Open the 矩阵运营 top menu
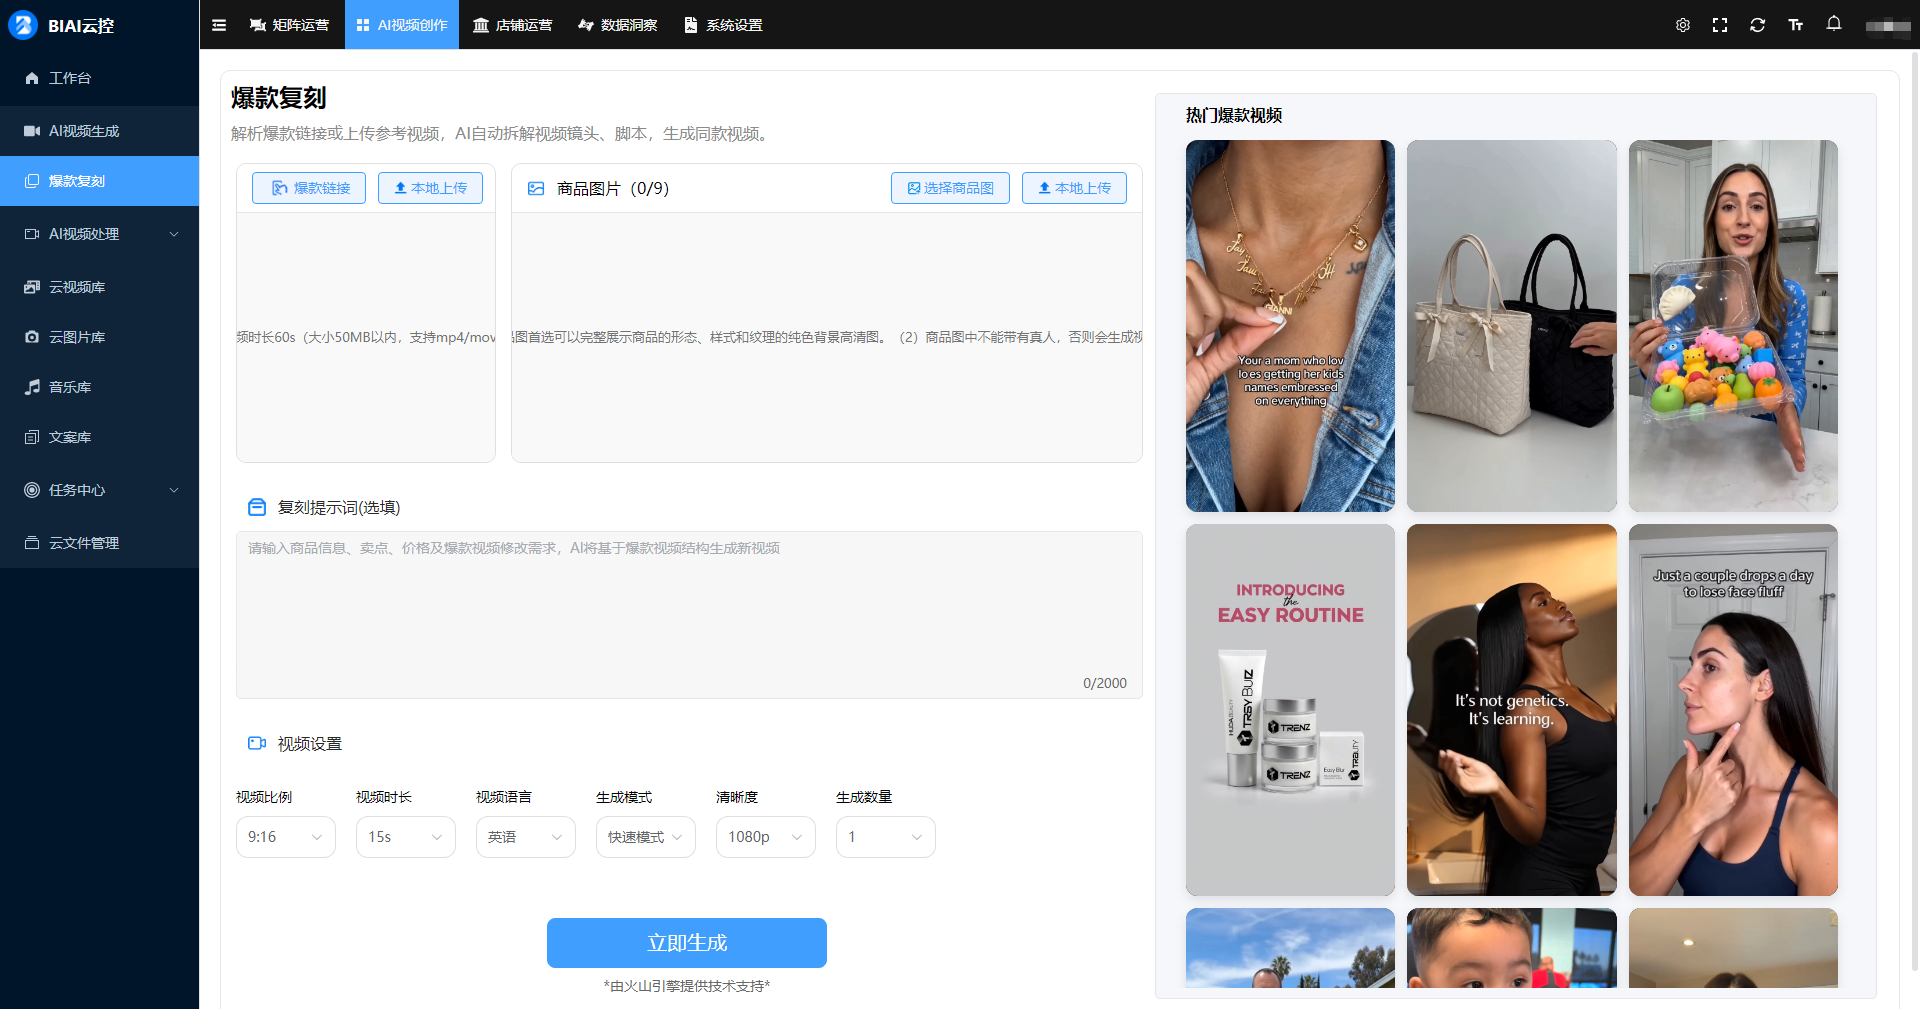The height and width of the screenshot is (1009, 1920). pos(290,25)
